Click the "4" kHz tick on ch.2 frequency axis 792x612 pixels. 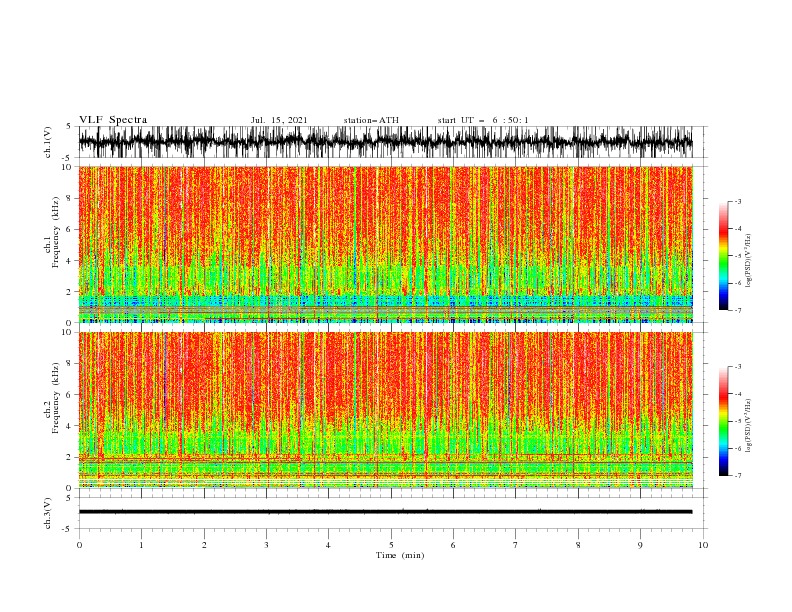[x=71, y=426]
